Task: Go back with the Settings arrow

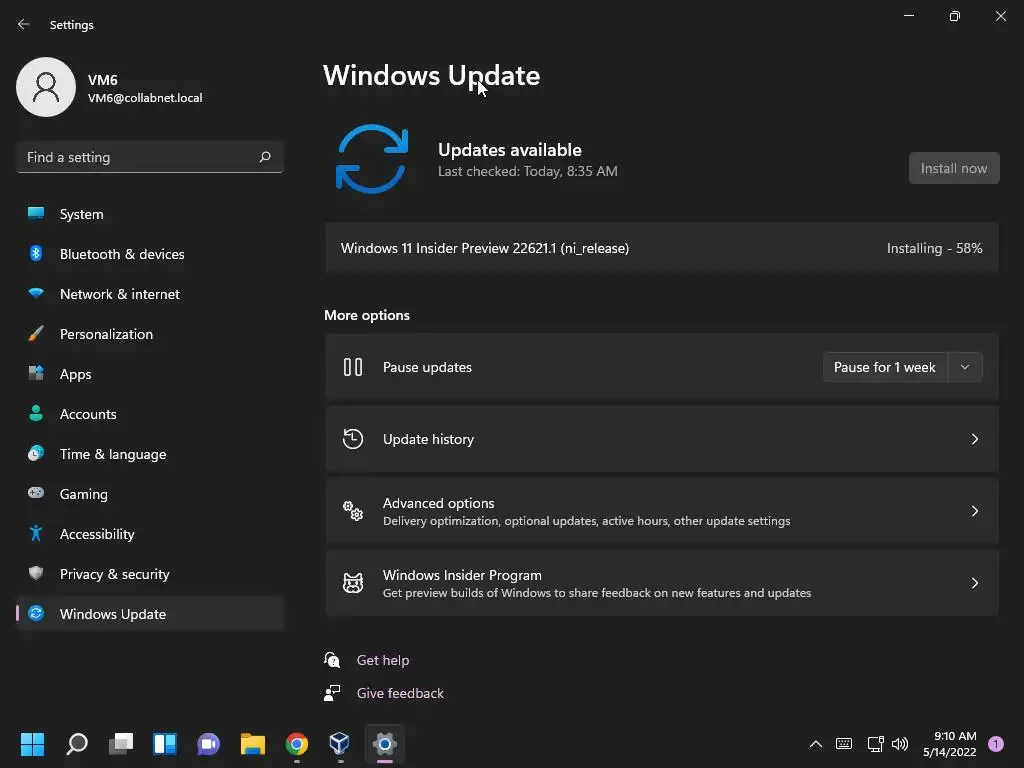Action: click(24, 24)
